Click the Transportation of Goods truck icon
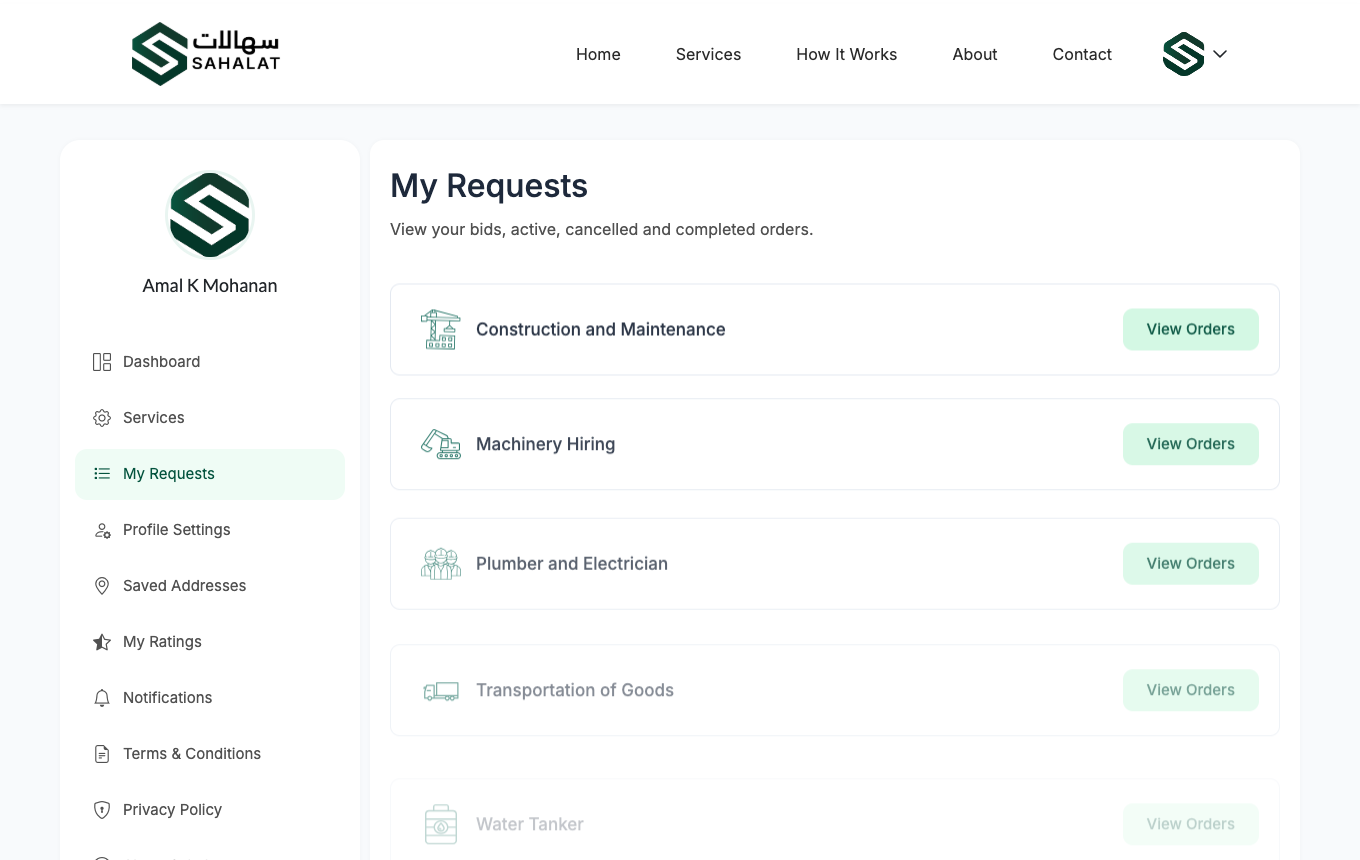The image size is (1360, 860). [441, 691]
